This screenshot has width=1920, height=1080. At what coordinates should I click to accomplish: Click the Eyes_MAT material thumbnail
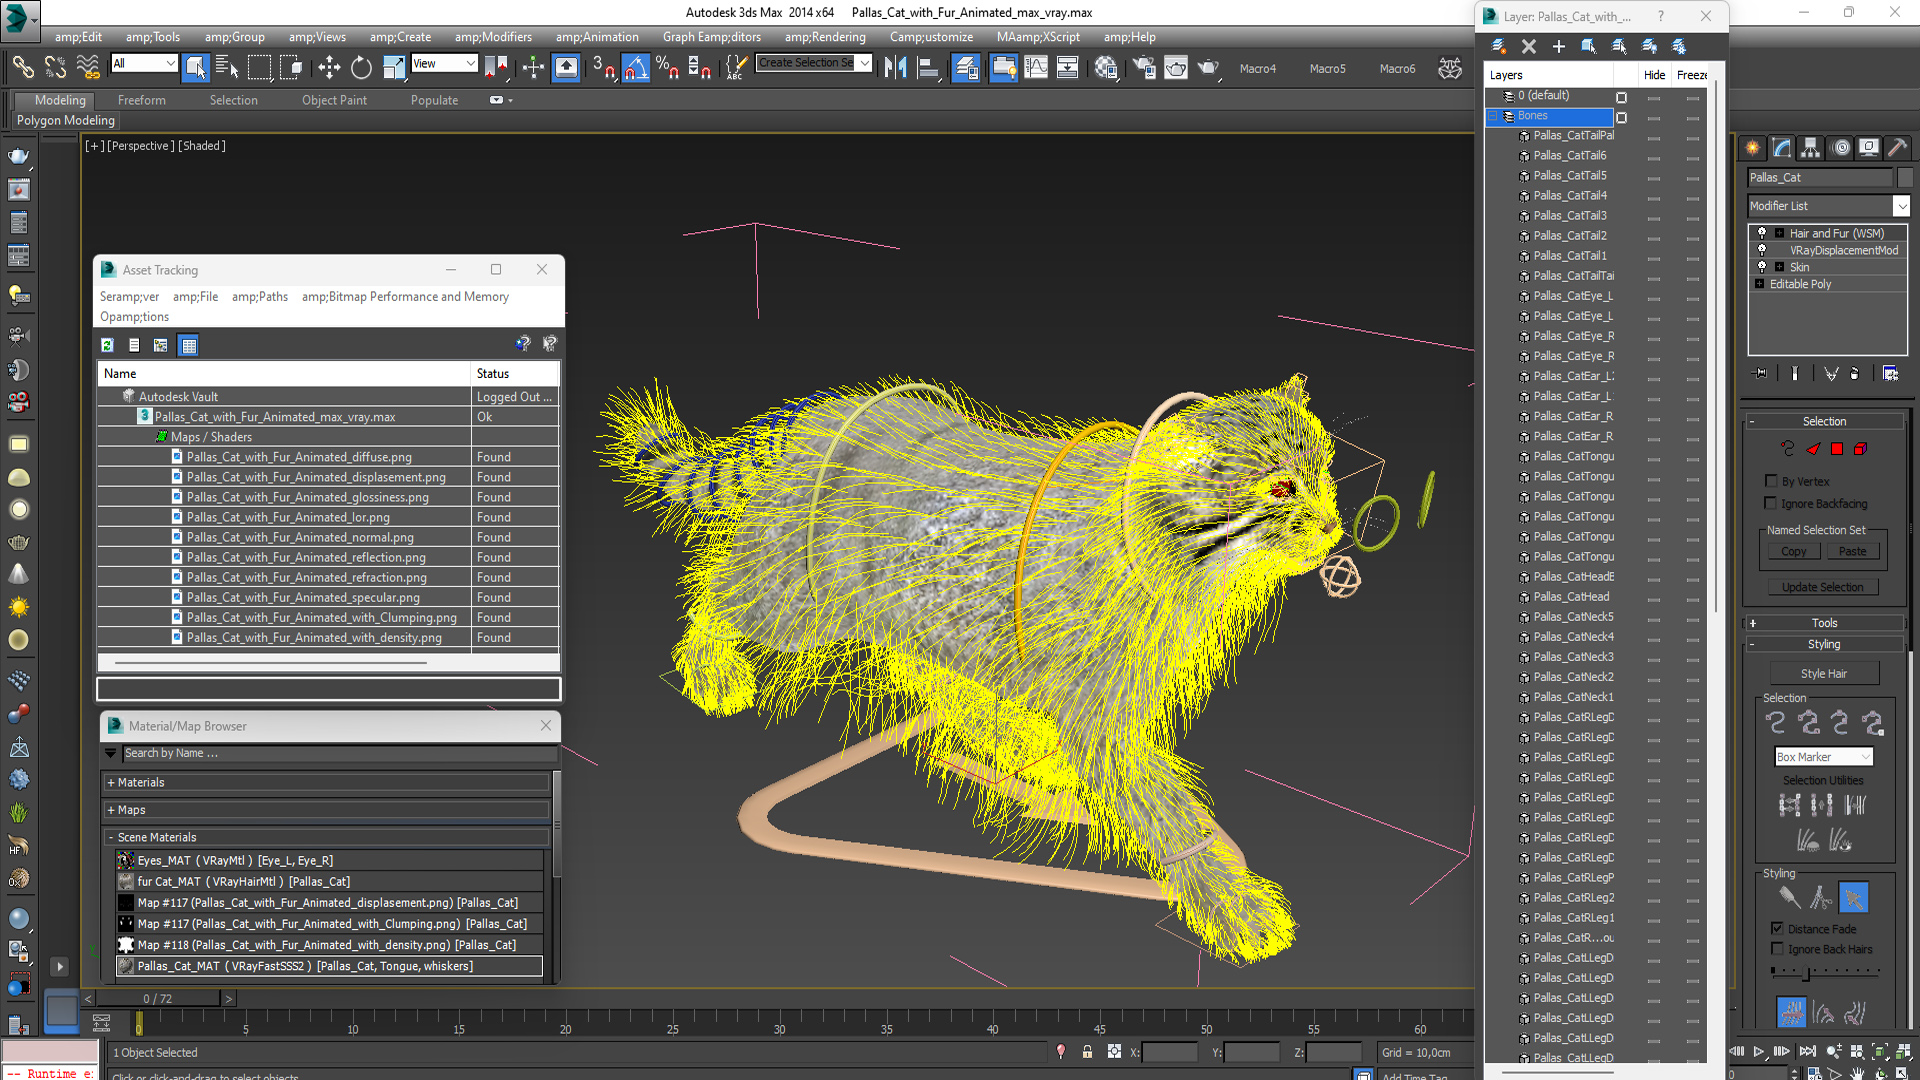click(x=125, y=860)
